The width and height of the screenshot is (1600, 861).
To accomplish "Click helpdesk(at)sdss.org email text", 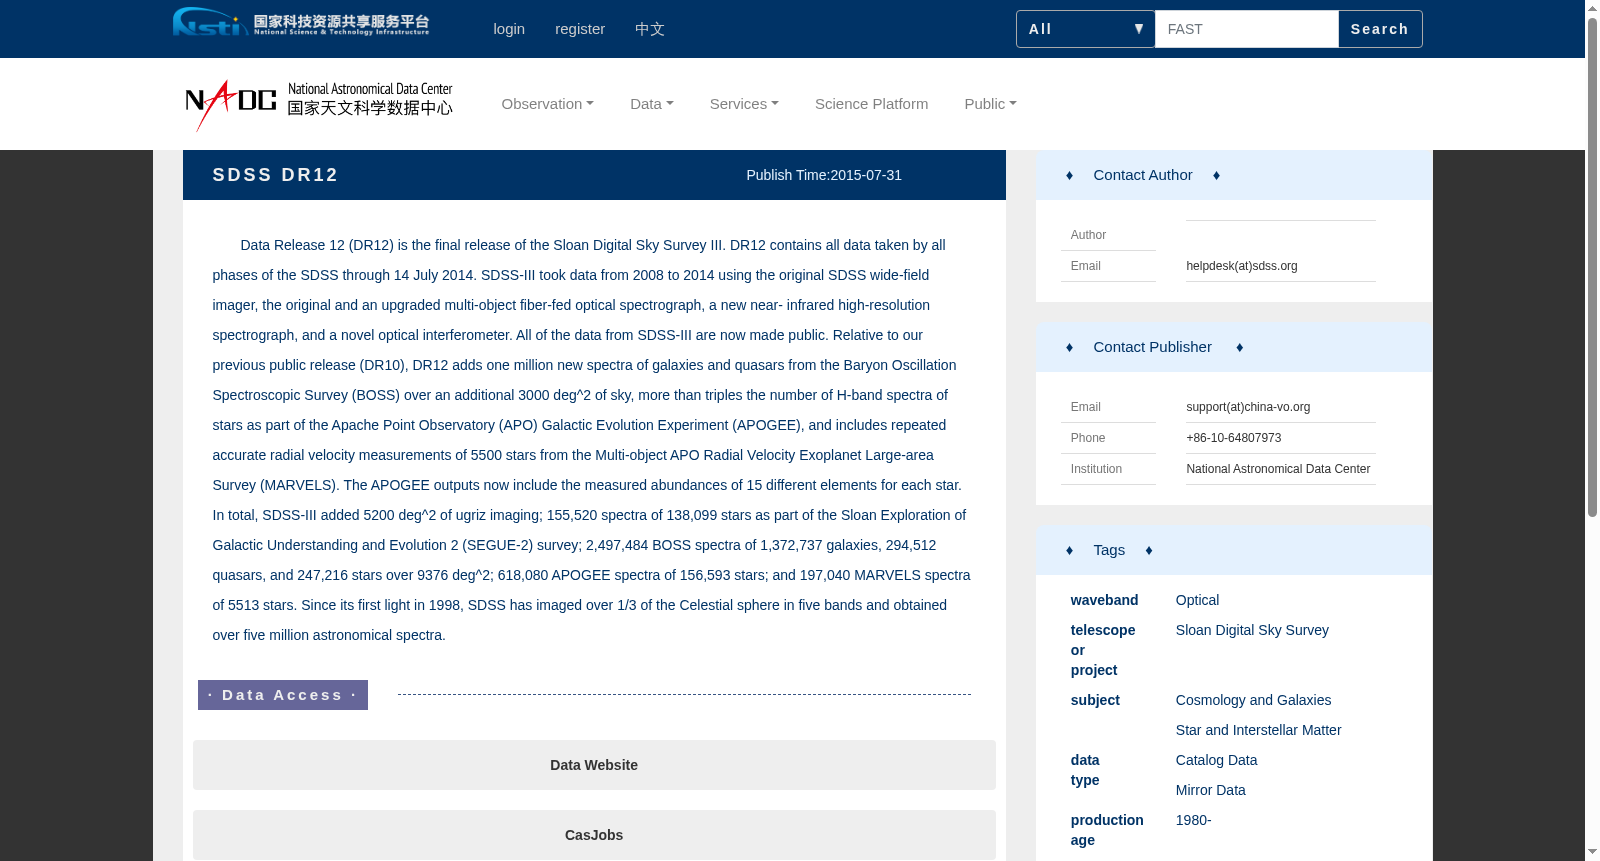I will coord(1242,266).
